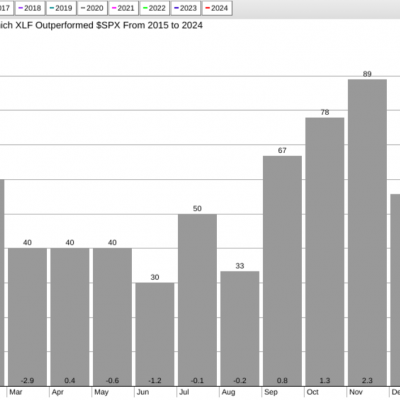This screenshot has width=400, height=400.
Task: Click the 67 value above September bar
Action: [282, 150]
